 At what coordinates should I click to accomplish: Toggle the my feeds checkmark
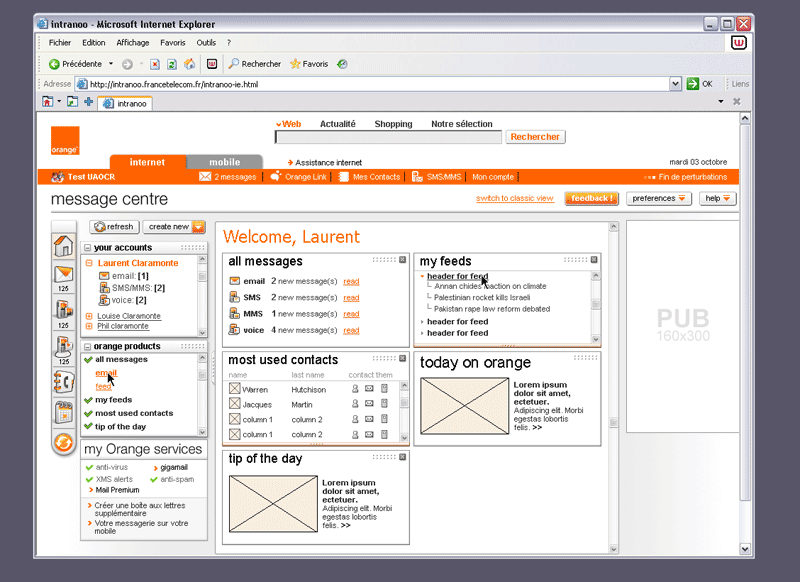(x=88, y=400)
